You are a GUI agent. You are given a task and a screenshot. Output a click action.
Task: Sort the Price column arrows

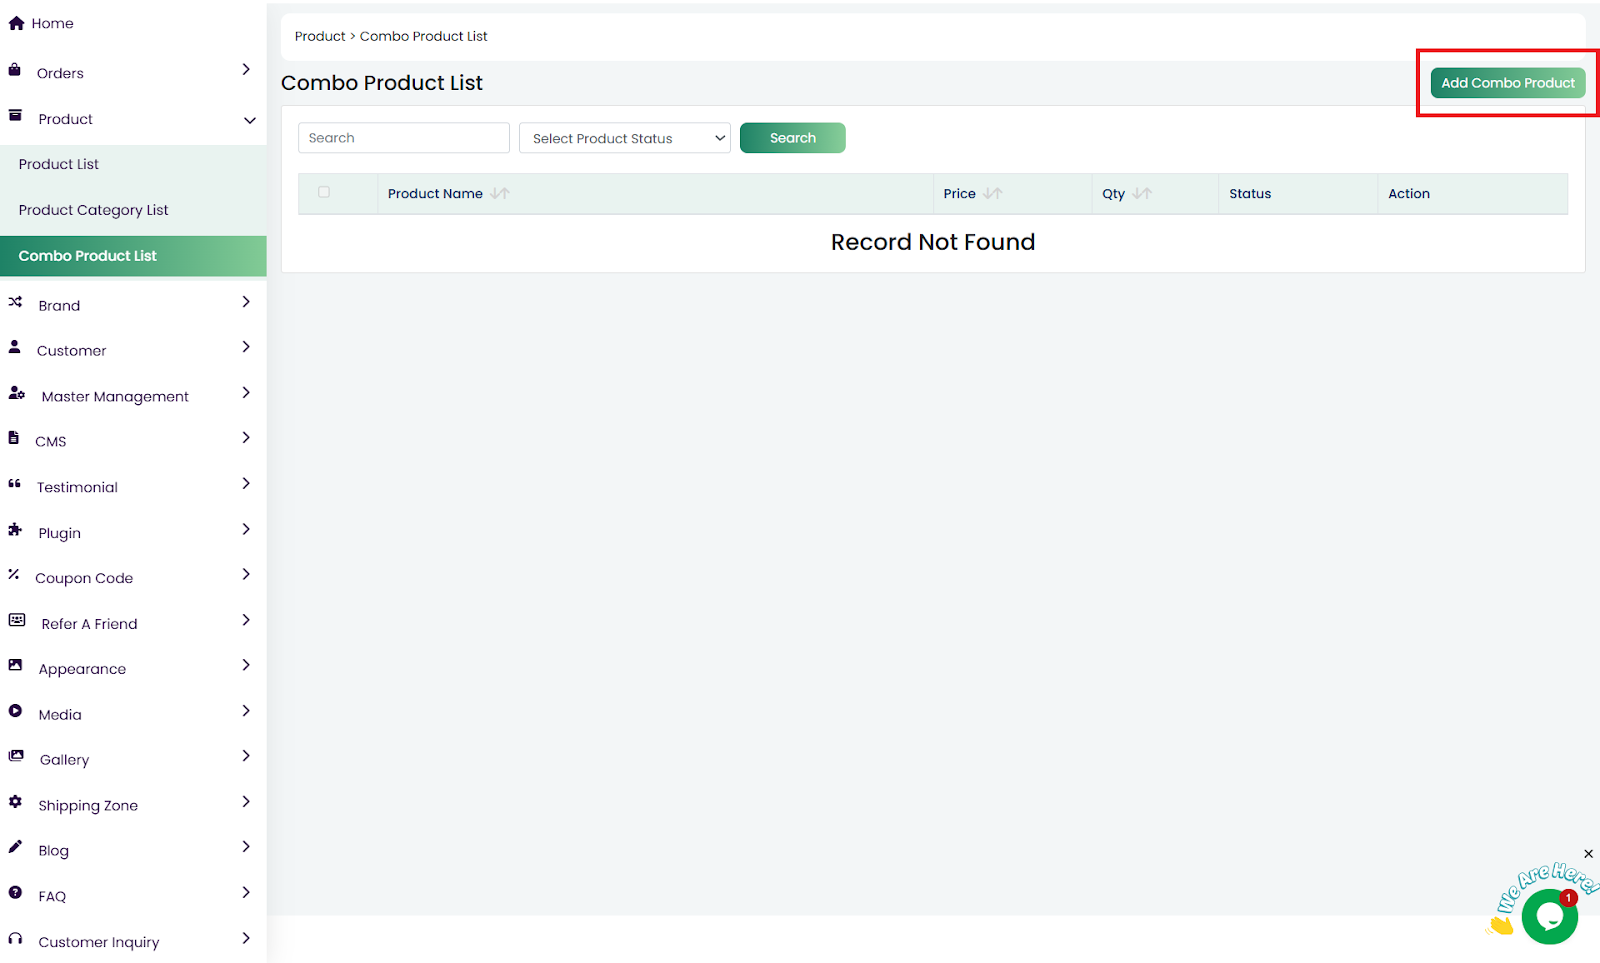[992, 194]
